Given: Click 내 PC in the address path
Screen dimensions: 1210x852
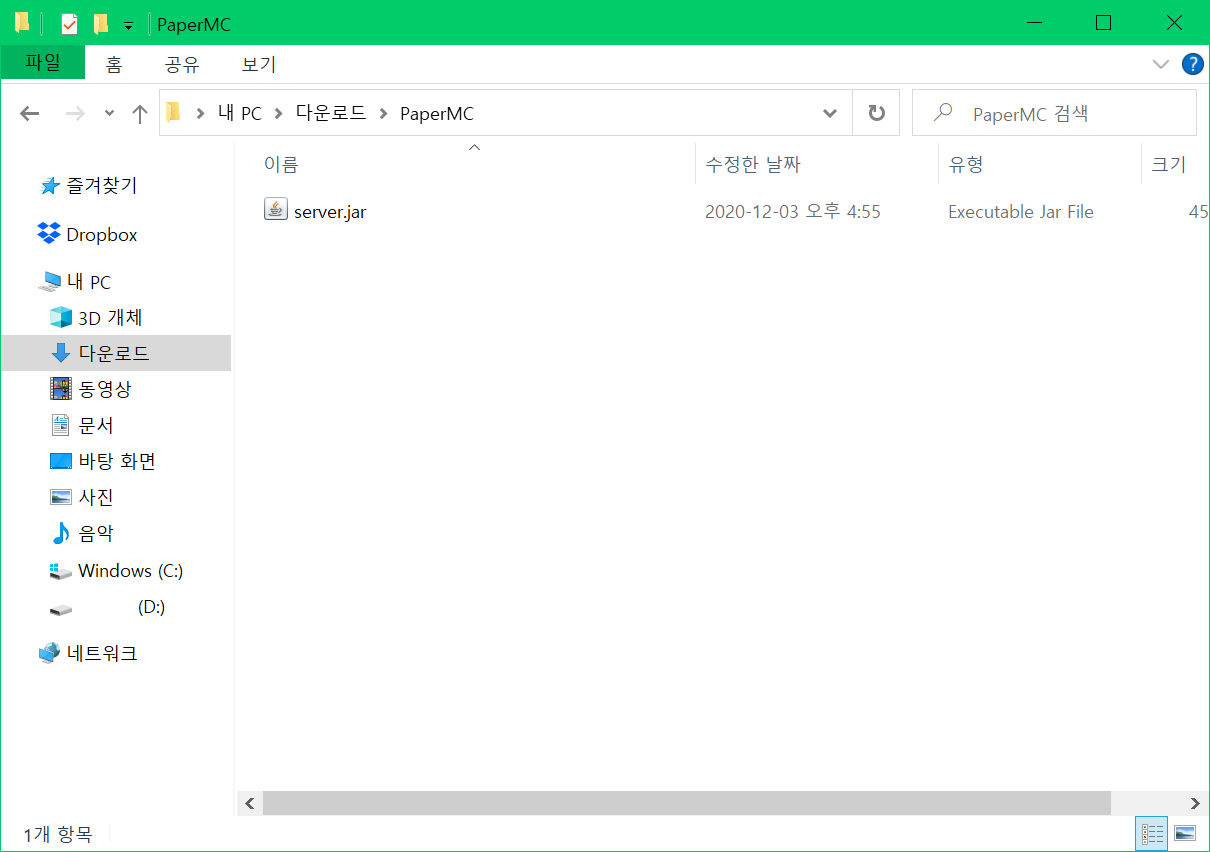Looking at the screenshot, I should (x=240, y=113).
